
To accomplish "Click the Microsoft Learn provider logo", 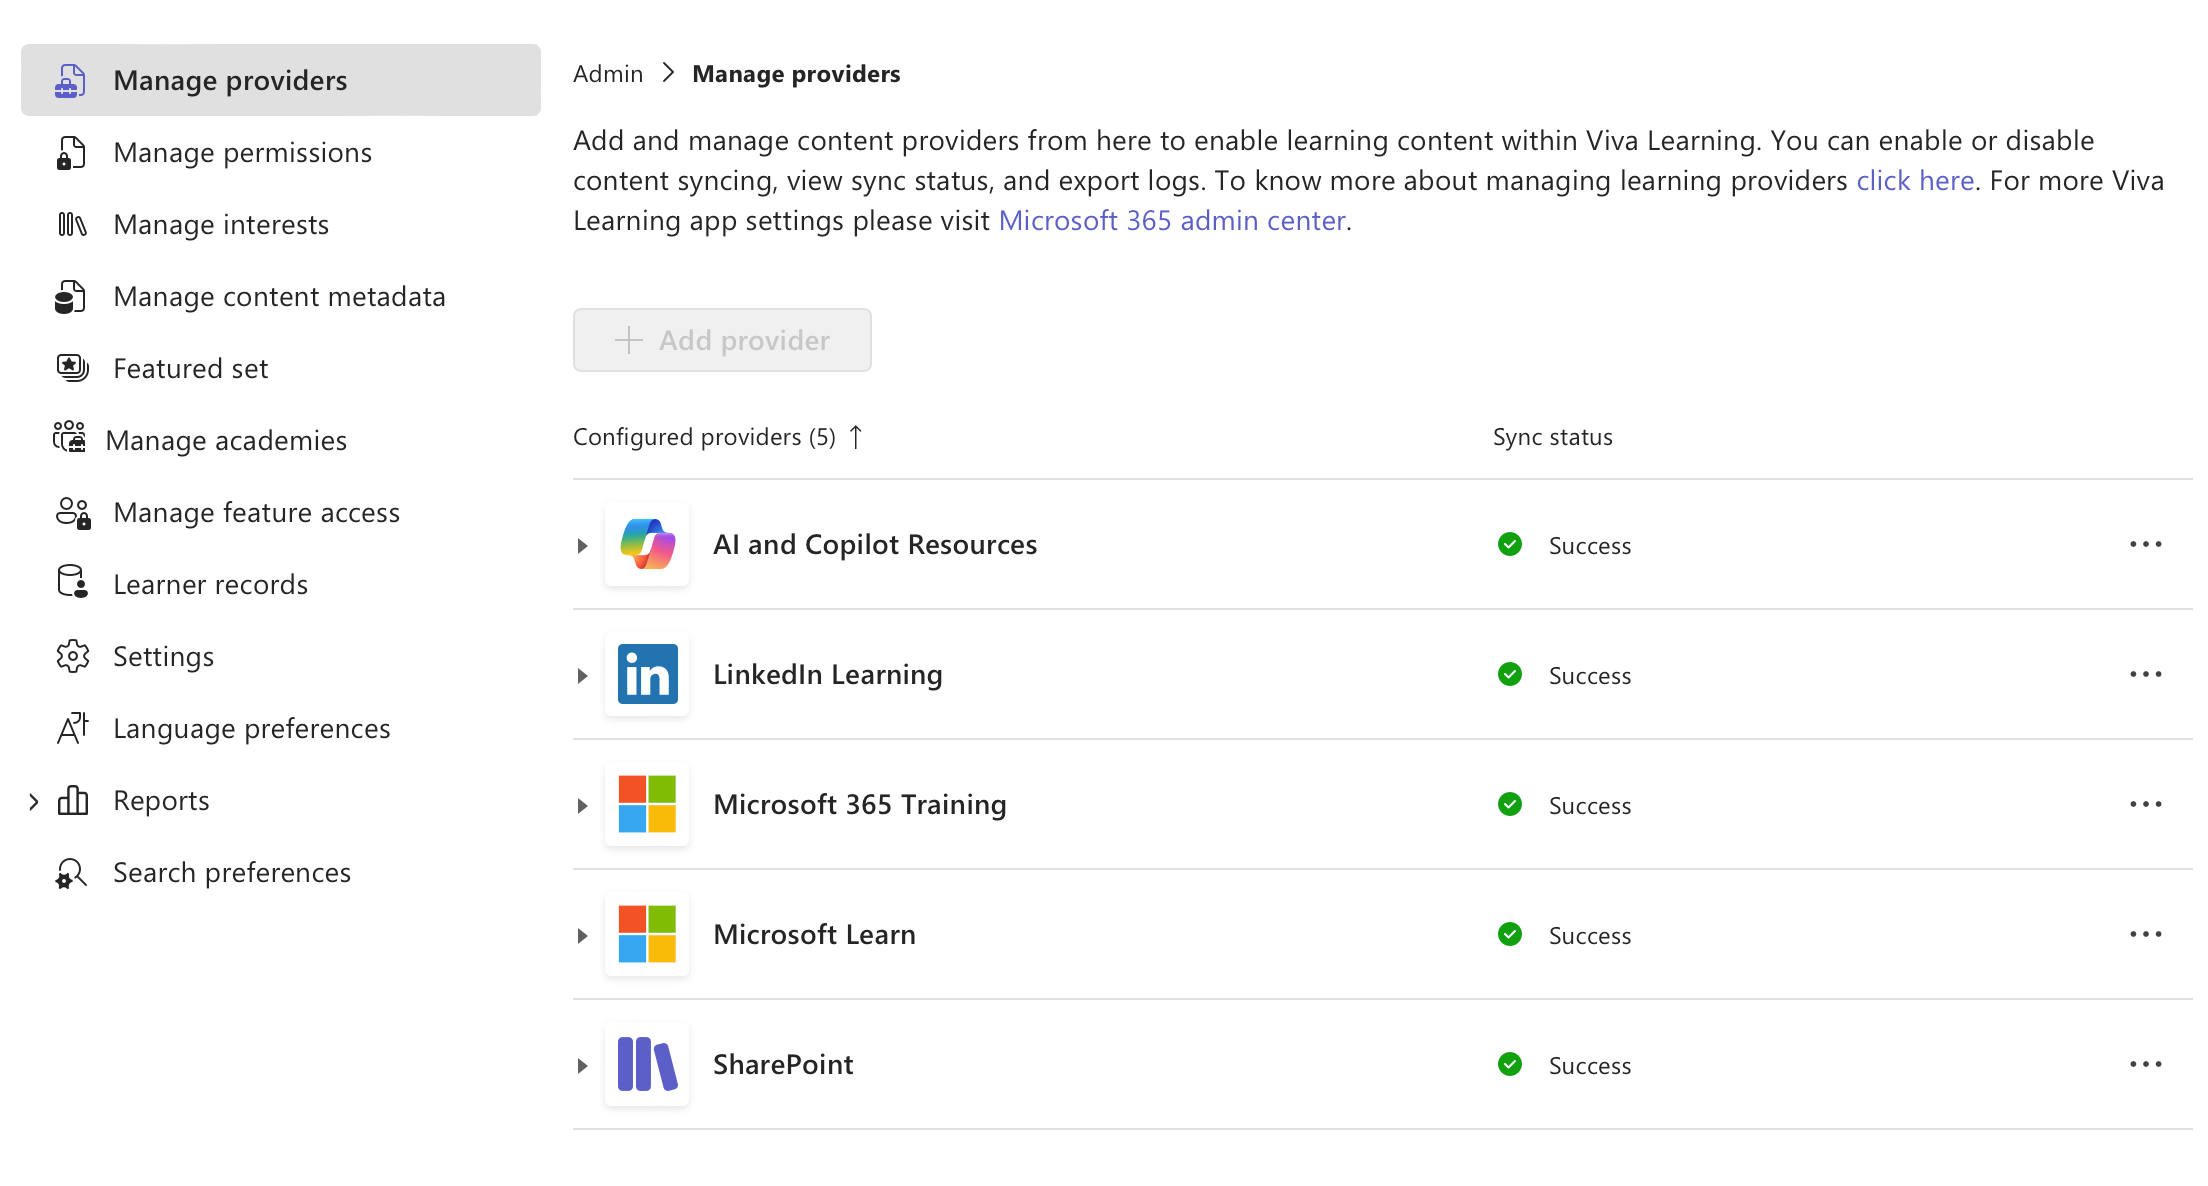I will pos(646,934).
